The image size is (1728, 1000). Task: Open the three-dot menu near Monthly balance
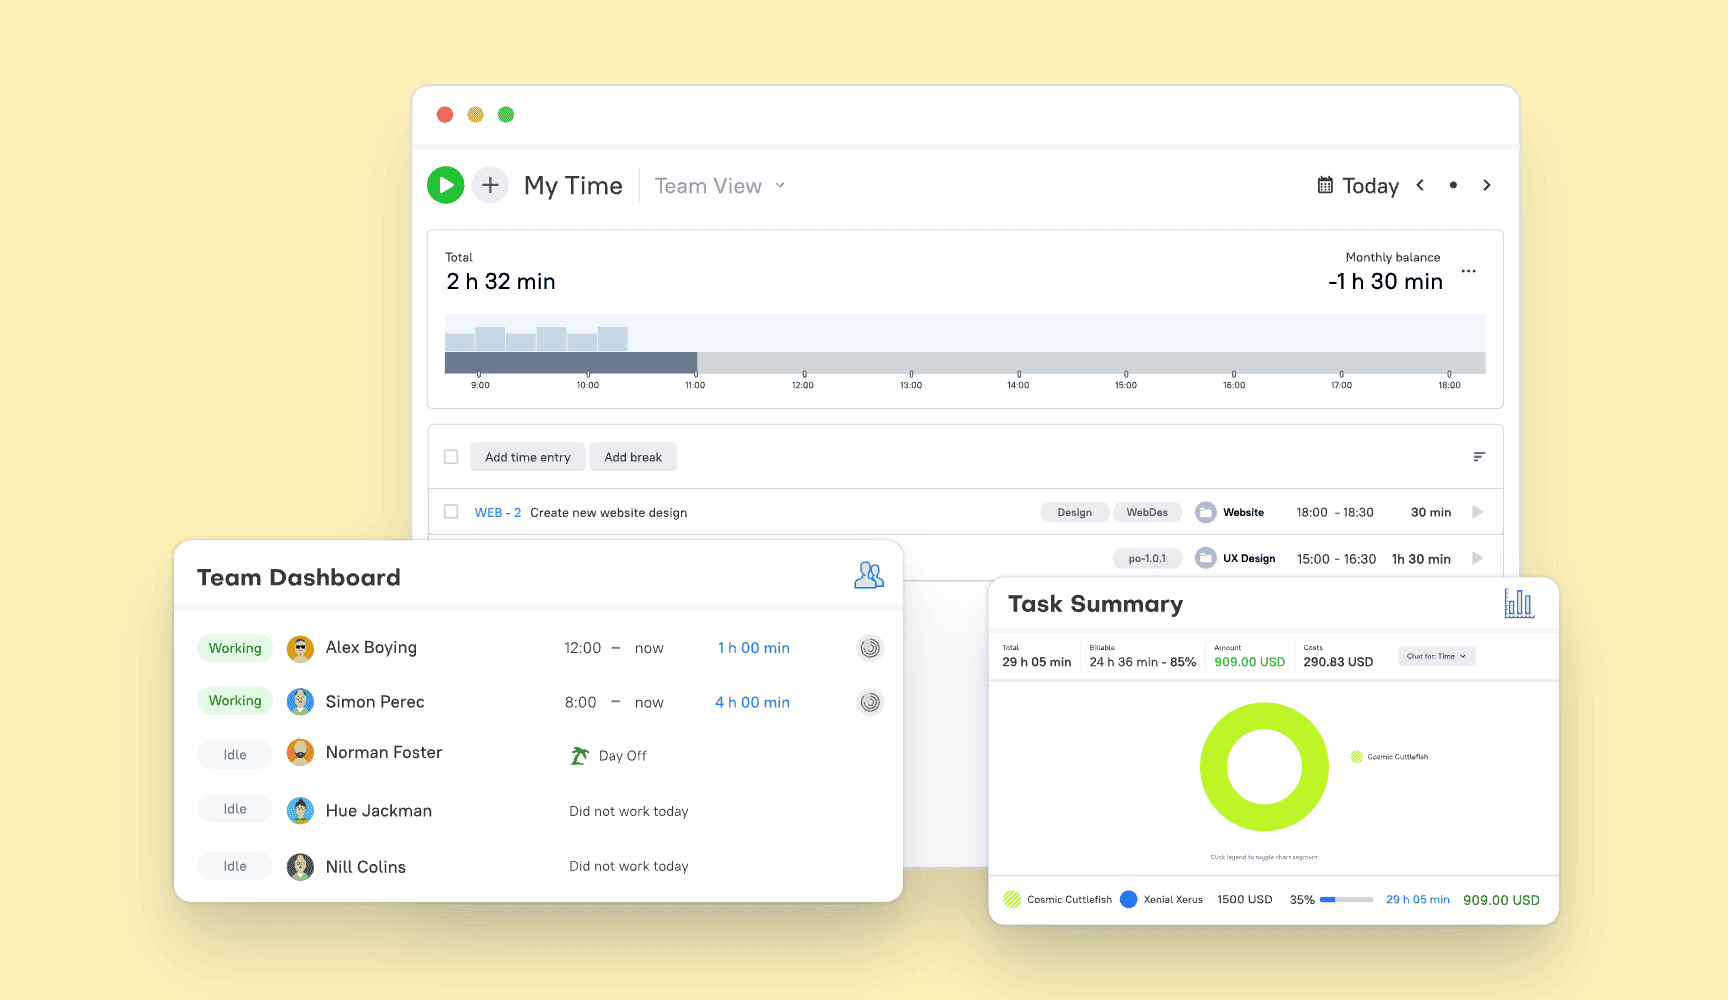point(1468,270)
